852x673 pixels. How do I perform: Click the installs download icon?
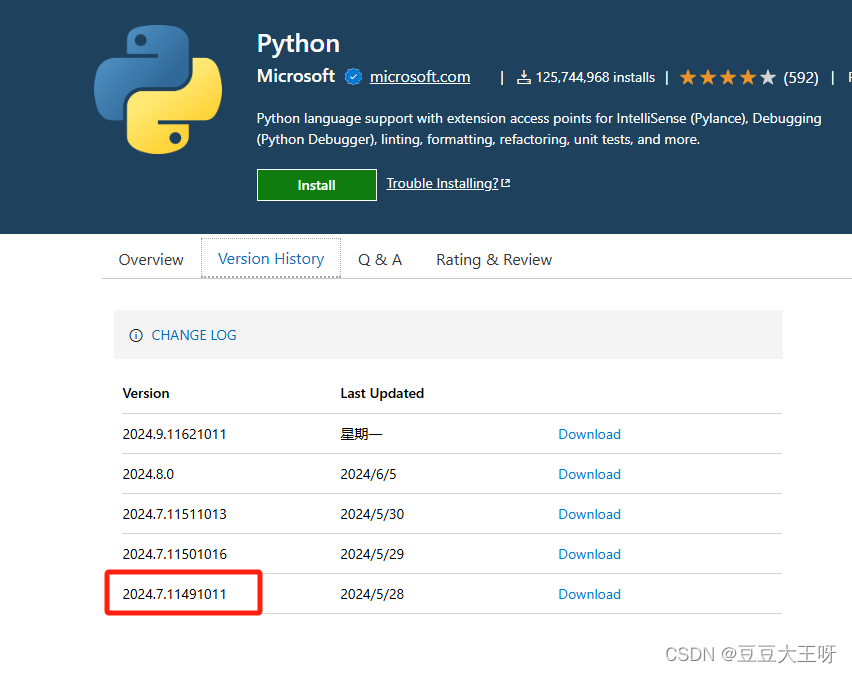[x=524, y=77]
